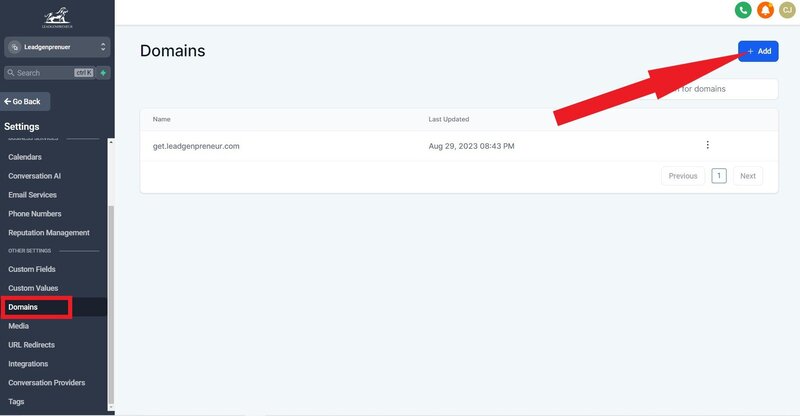The image size is (800, 416).
Task: Click the OTHER SETTINGS section label
Action: tap(30, 251)
